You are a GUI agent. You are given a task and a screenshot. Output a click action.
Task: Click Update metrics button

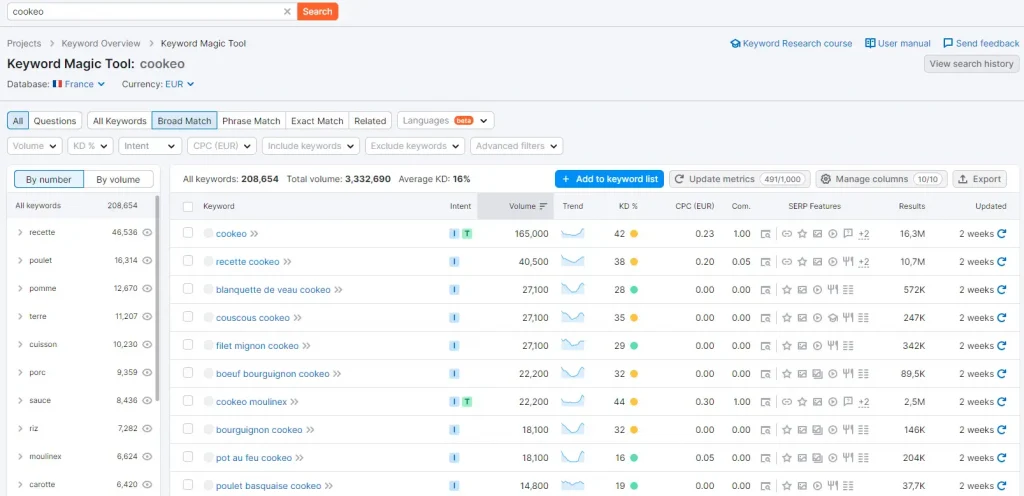coord(740,179)
